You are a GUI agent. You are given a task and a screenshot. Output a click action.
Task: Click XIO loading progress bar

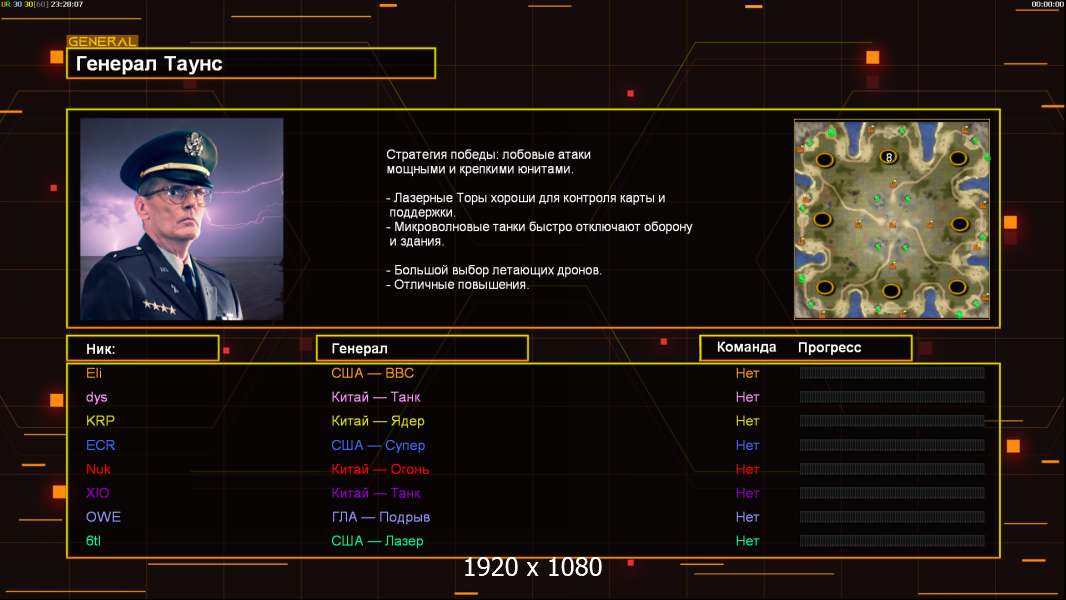pyautogui.click(x=891, y=493)
